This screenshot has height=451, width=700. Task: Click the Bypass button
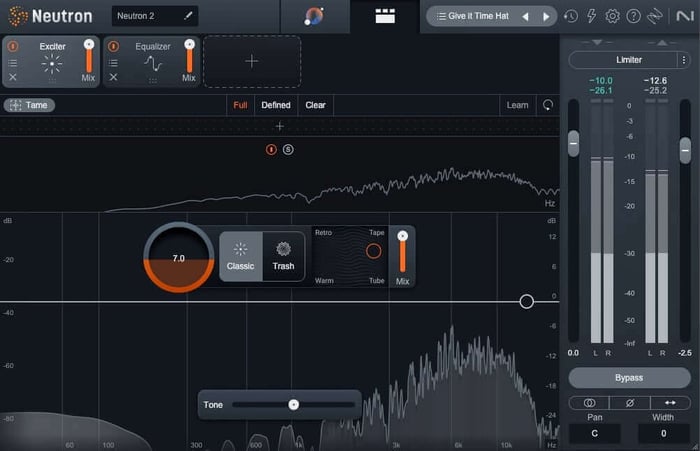pos(629,378)
